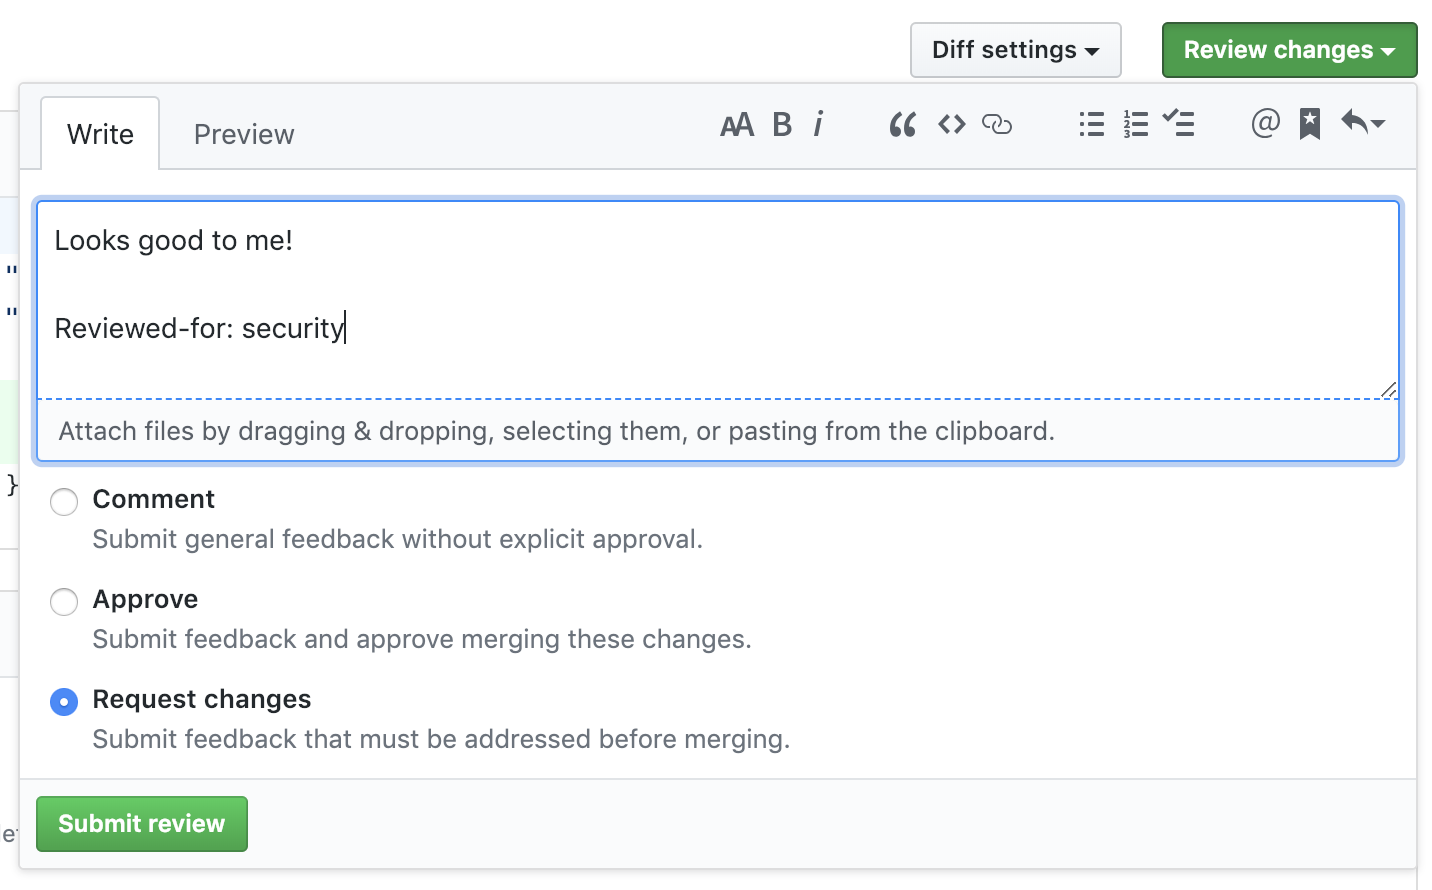The height and width of the screenshot is (890, 1432).
Task: Switch to the Preview tab
Action: coord(244,134)
